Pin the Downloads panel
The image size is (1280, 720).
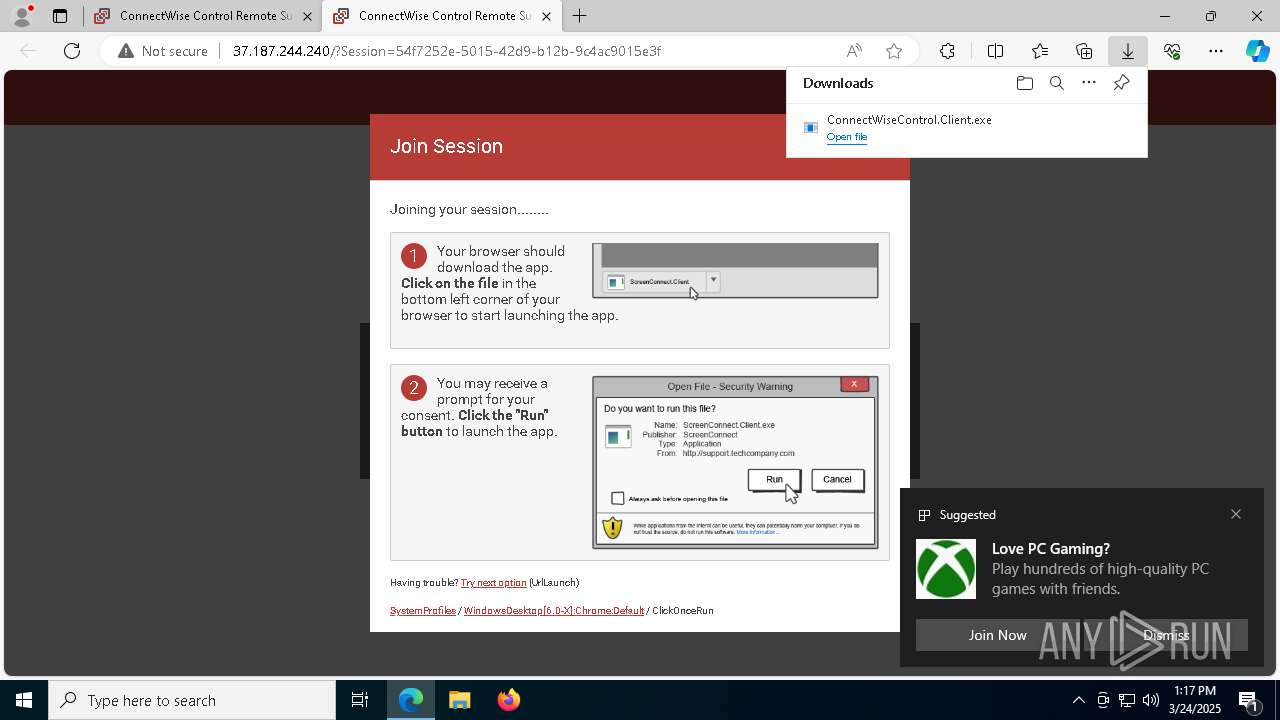pos(1121,83)
